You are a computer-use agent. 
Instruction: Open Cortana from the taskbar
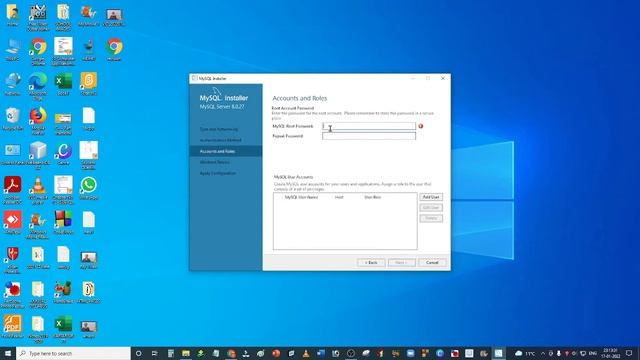click(138, 353)
